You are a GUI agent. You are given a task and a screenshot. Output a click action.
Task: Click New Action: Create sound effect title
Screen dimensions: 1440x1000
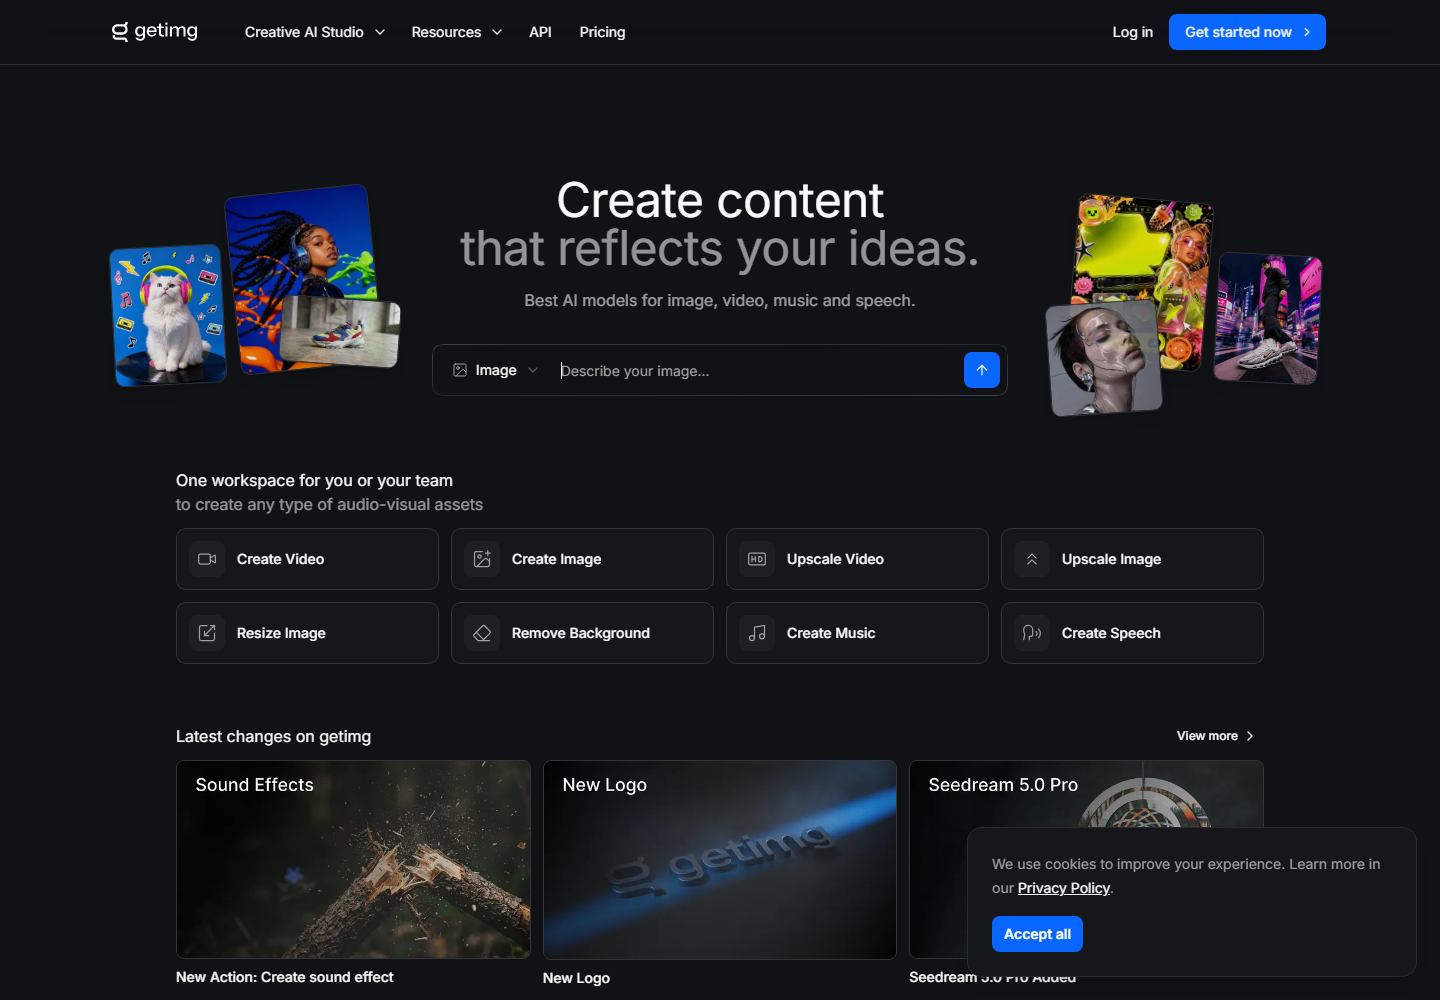coord(284,977)
